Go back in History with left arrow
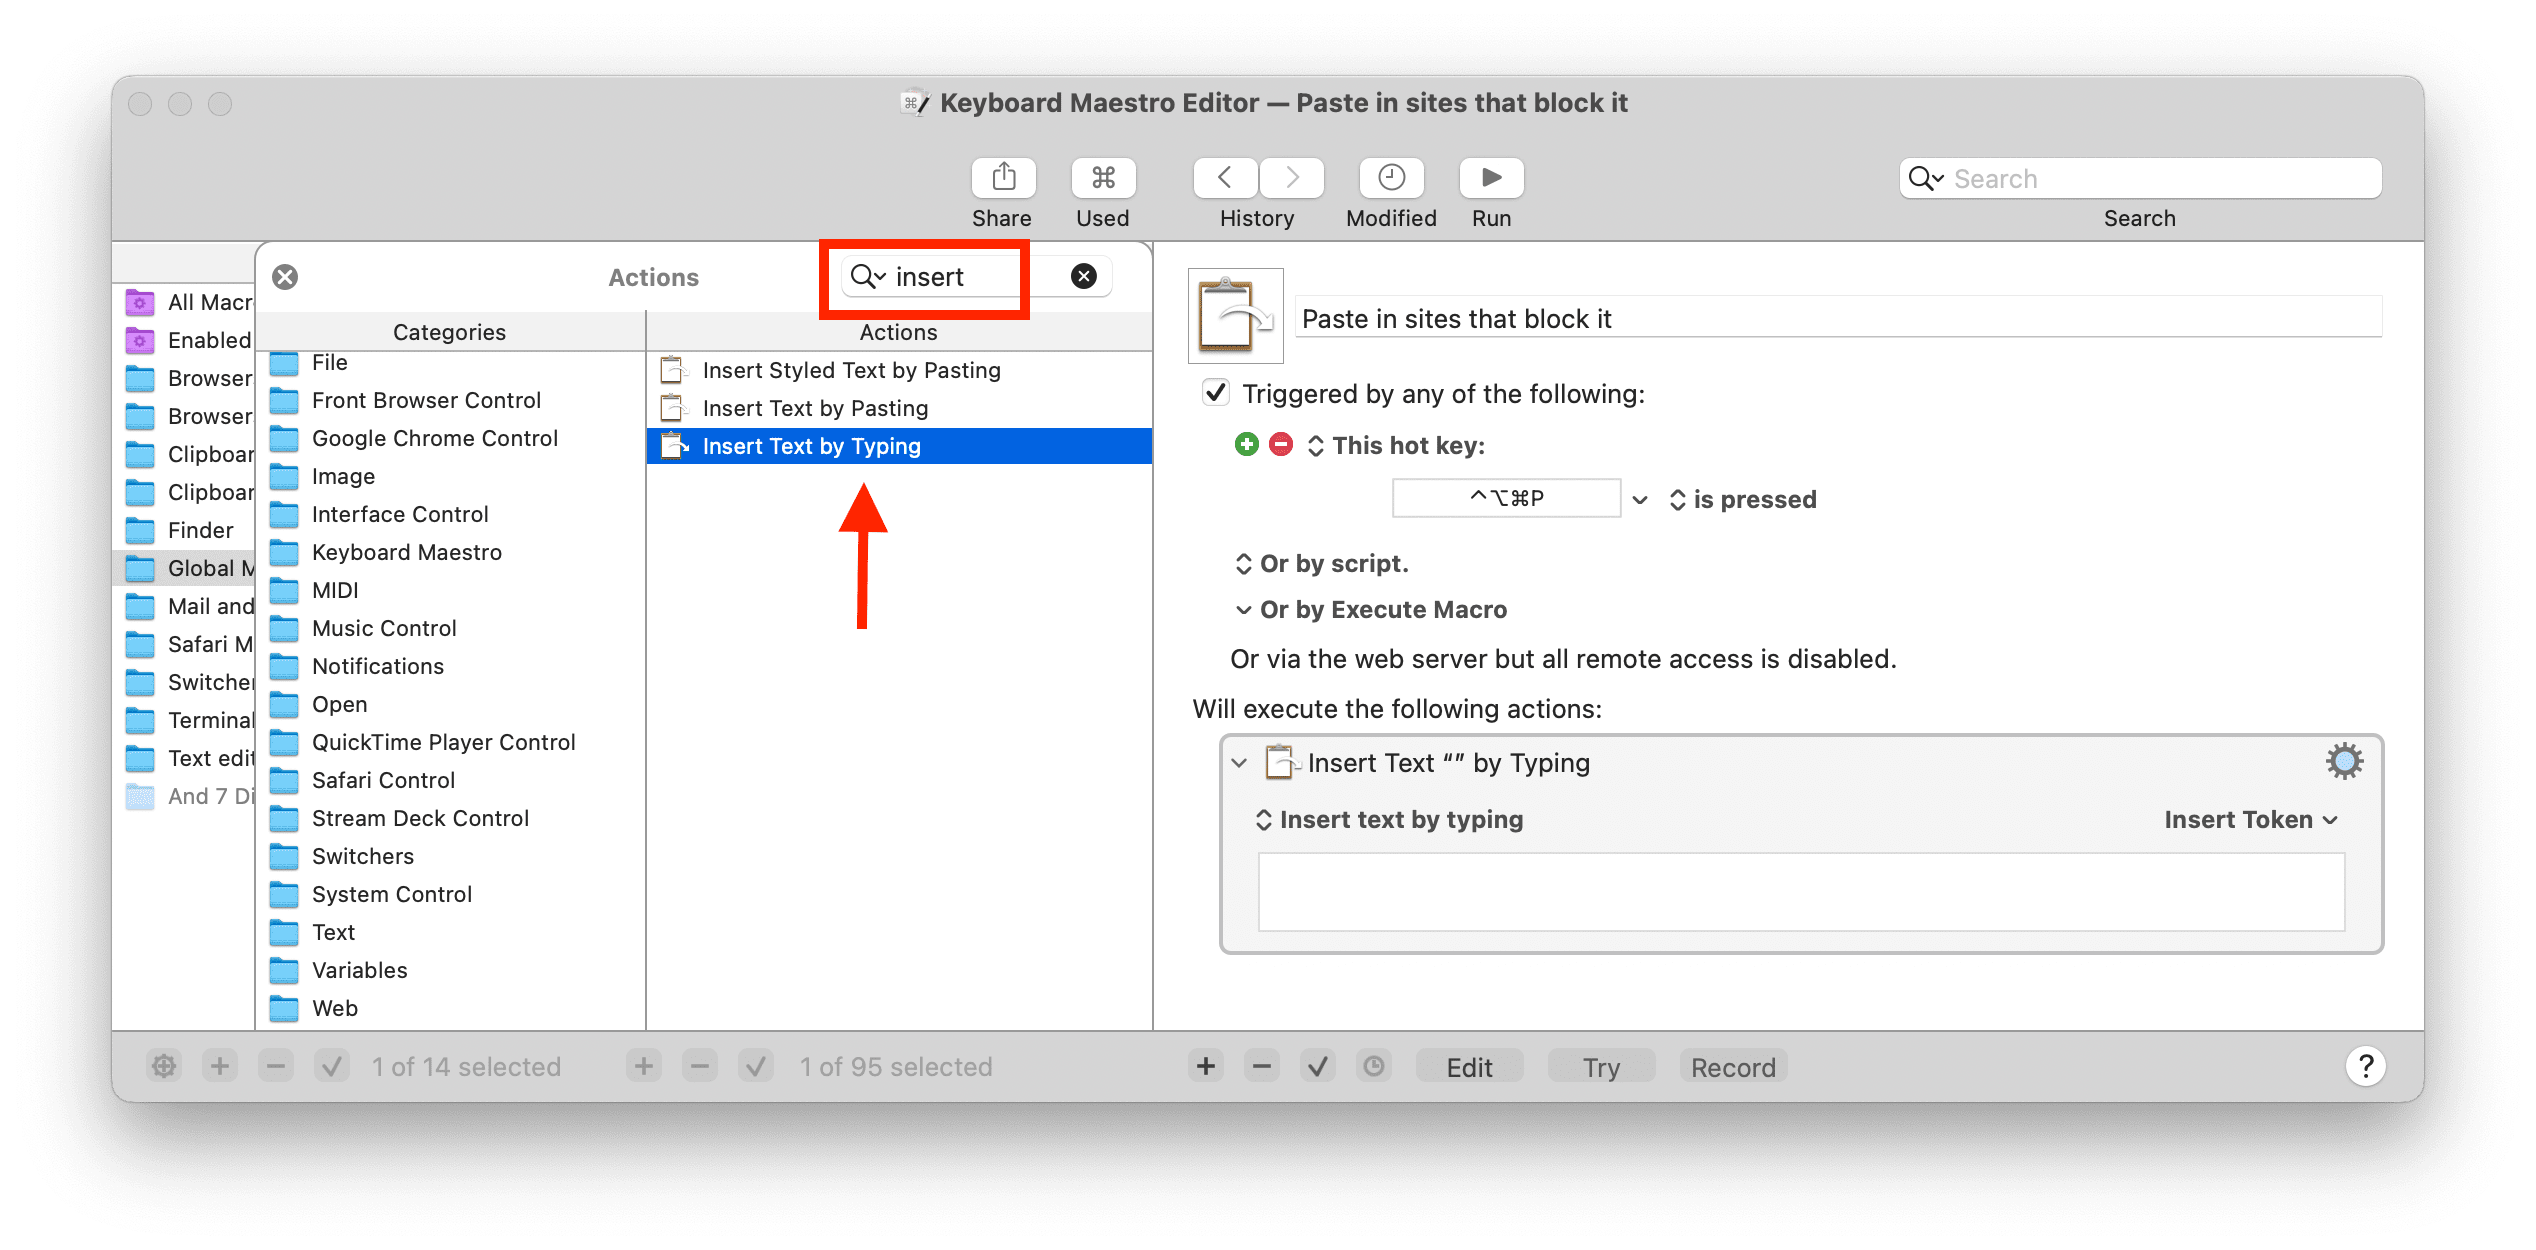The image size is (2536, 1250). pyautogui.click(x=1225, y=178)
